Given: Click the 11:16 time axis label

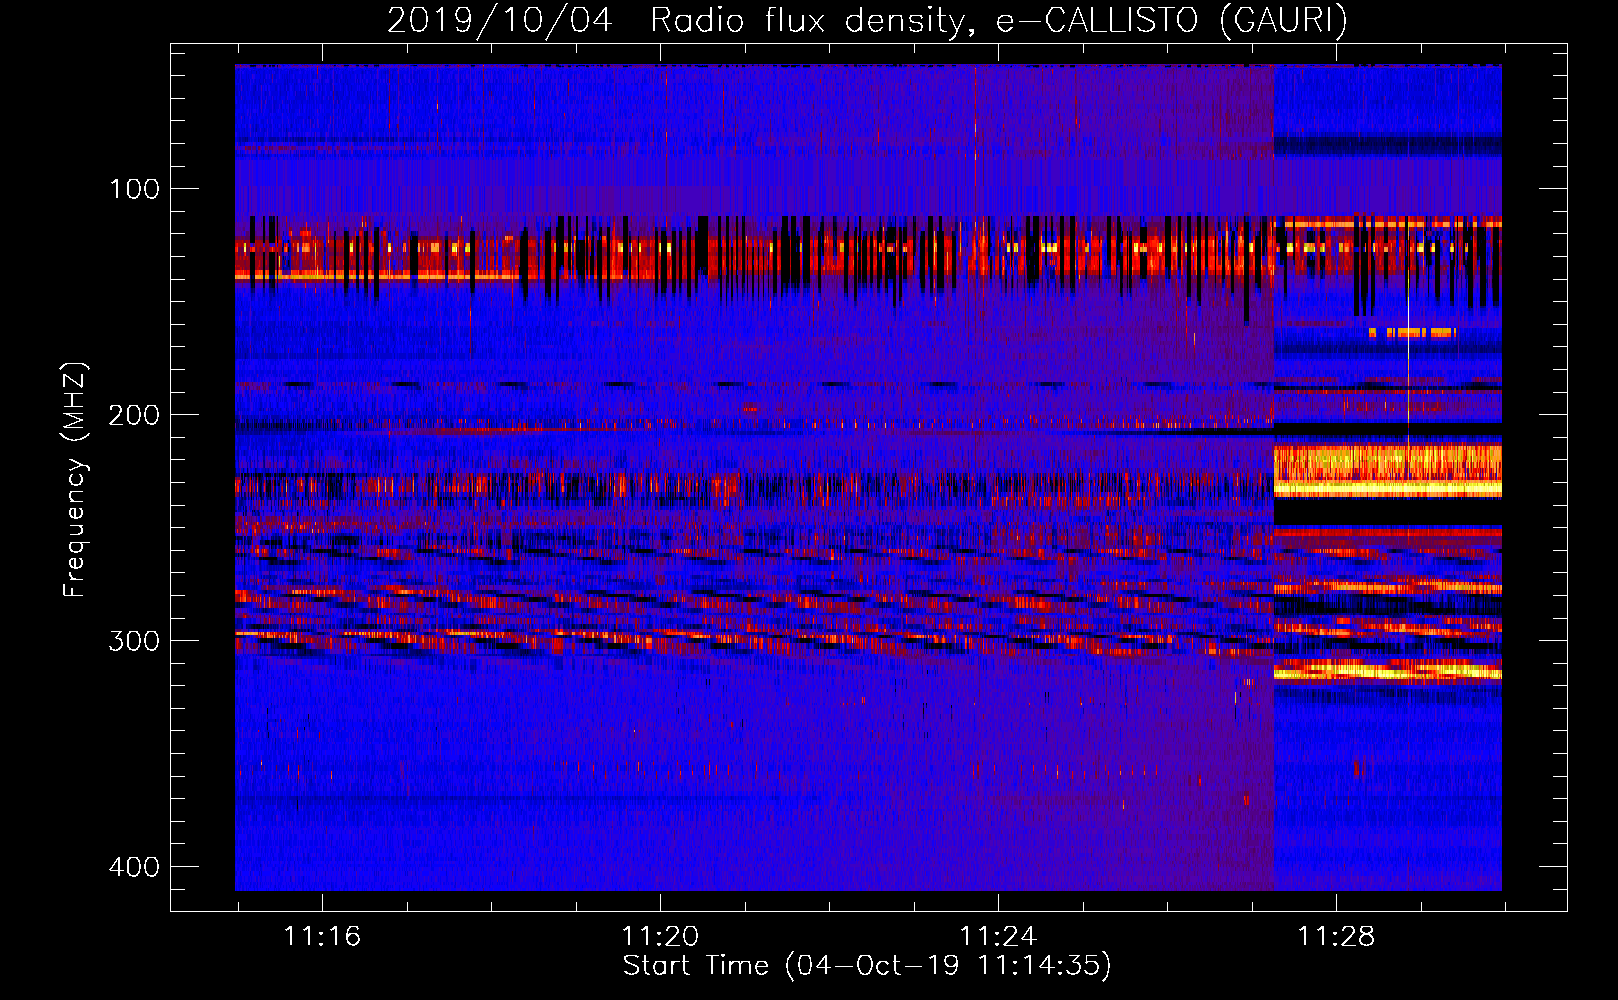Looking at the screenshot, I should [x=322, y=937].
